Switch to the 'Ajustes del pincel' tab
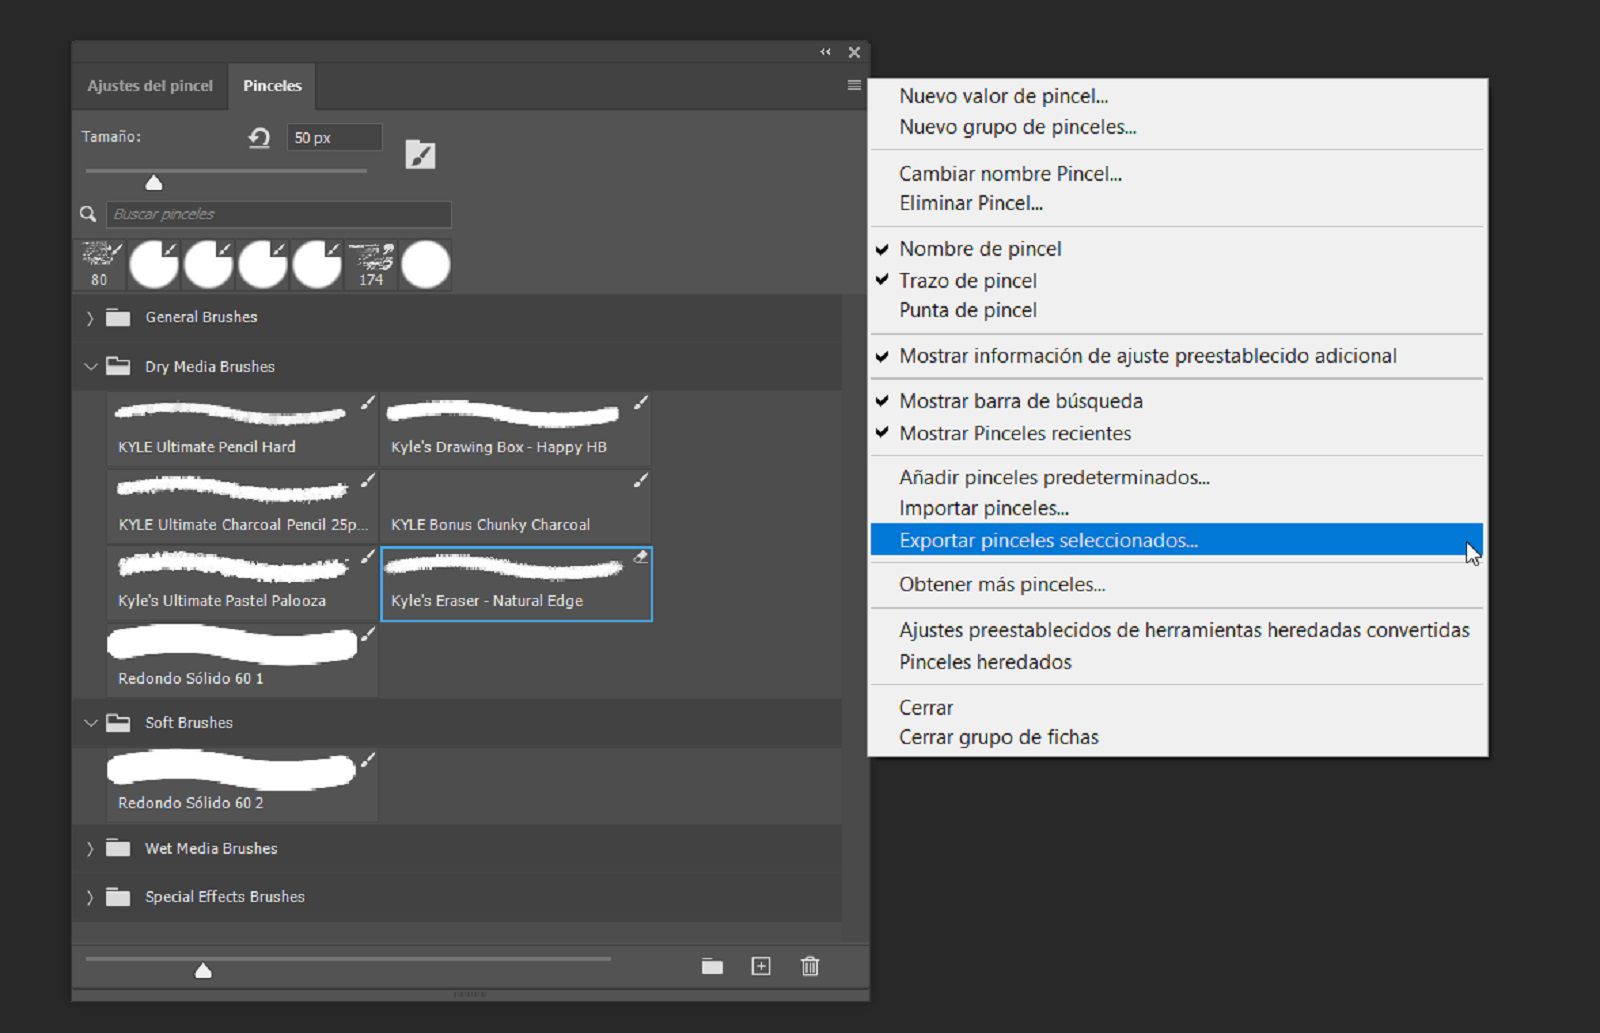 (x=150, y=85)
